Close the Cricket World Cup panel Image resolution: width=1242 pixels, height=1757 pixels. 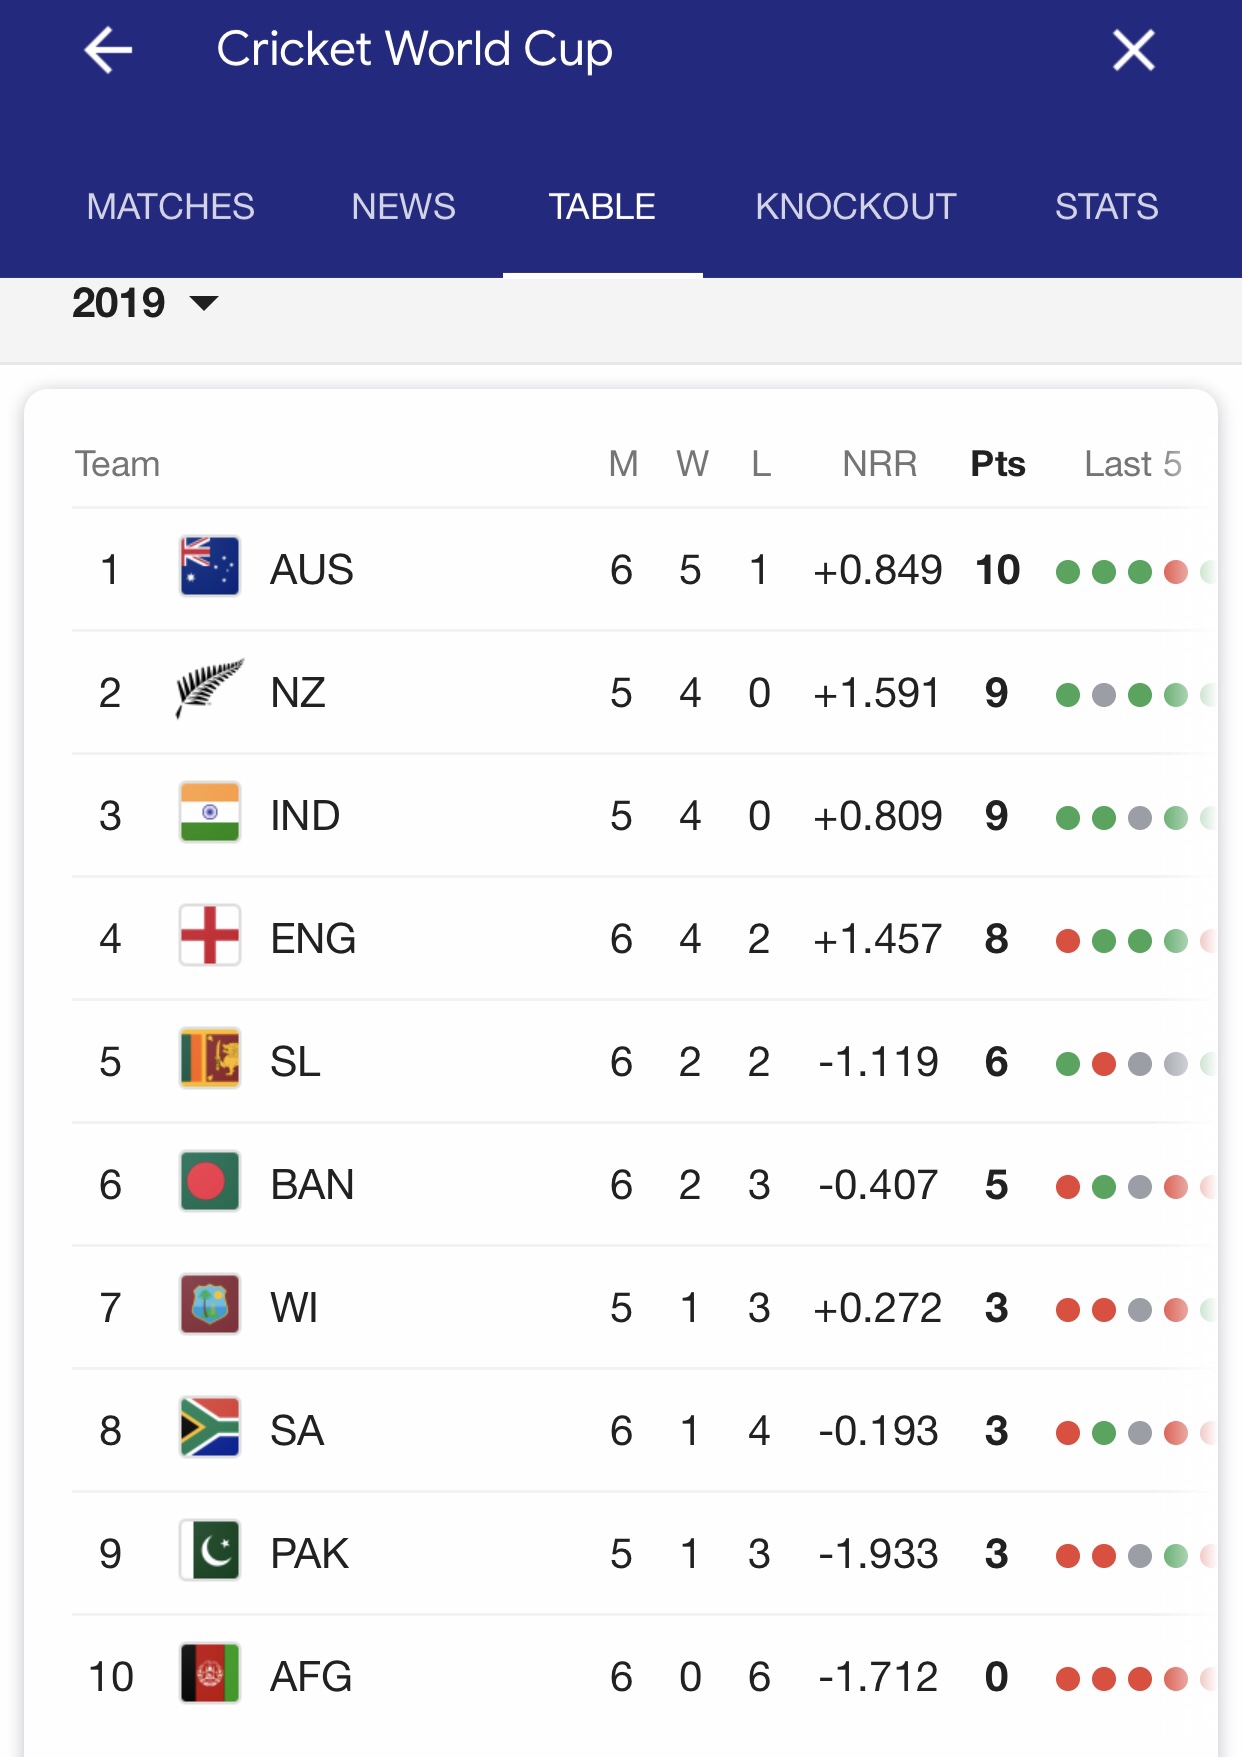[1133, 50]
